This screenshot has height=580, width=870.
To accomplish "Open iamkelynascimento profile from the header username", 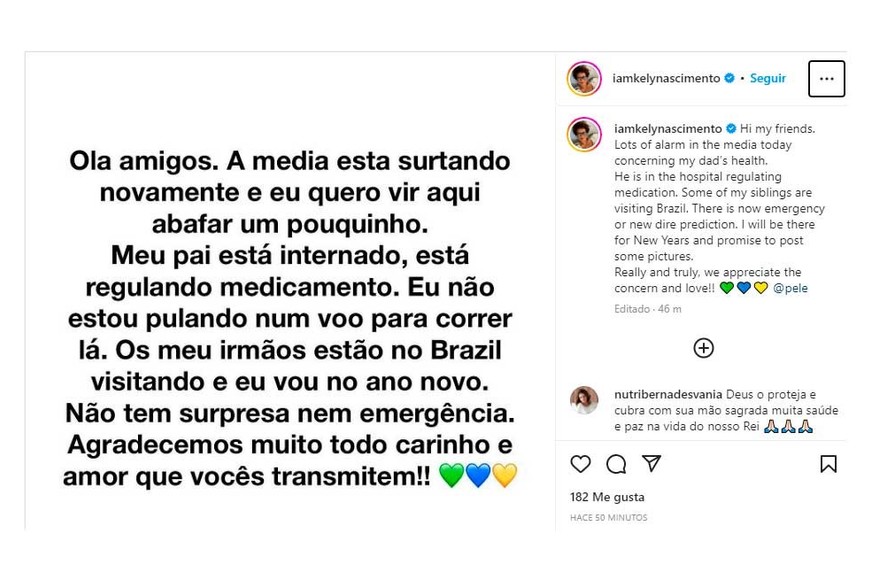I will click(x=667, y=78).
